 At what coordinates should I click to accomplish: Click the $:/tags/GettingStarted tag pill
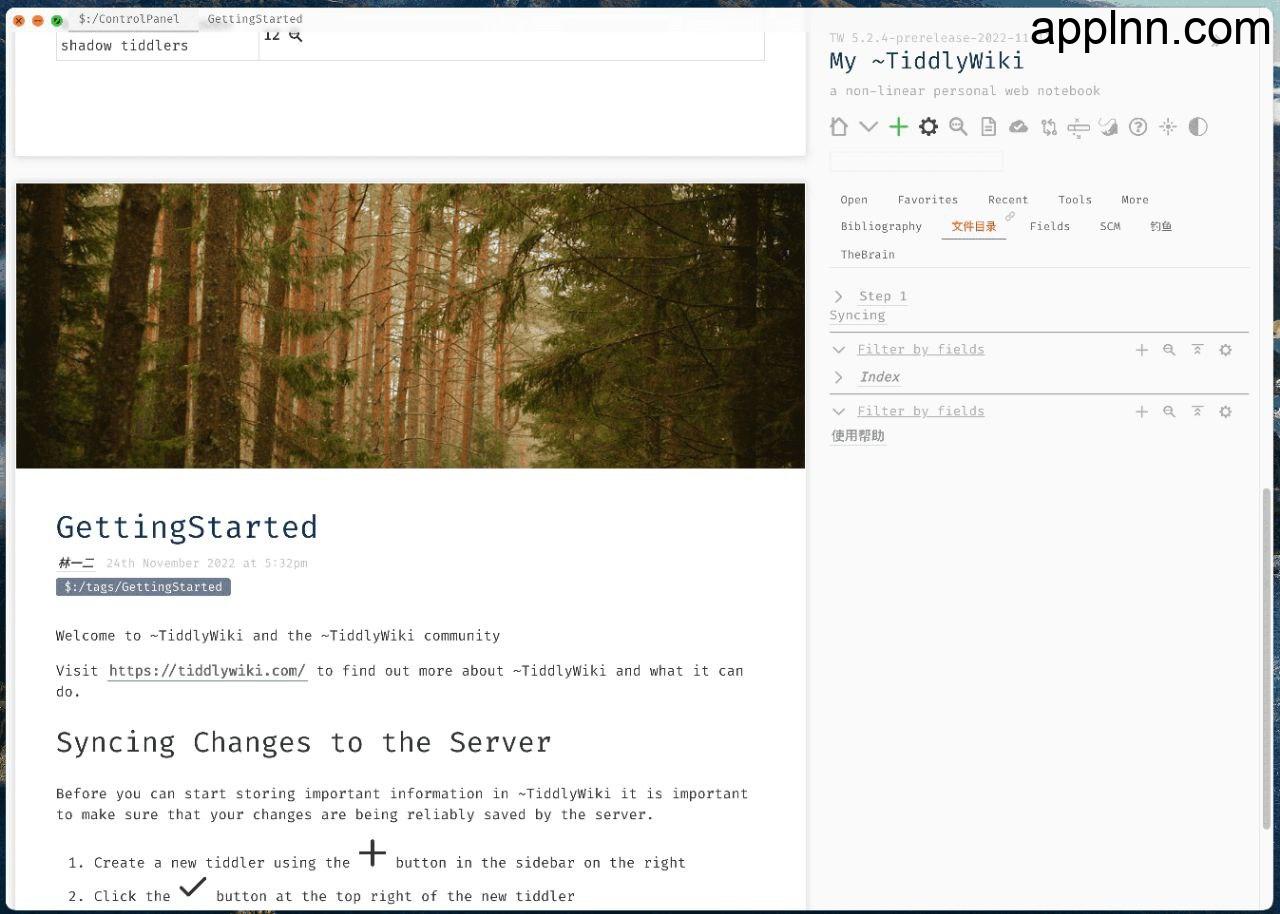pyautogui.click(x=143, y=587)
